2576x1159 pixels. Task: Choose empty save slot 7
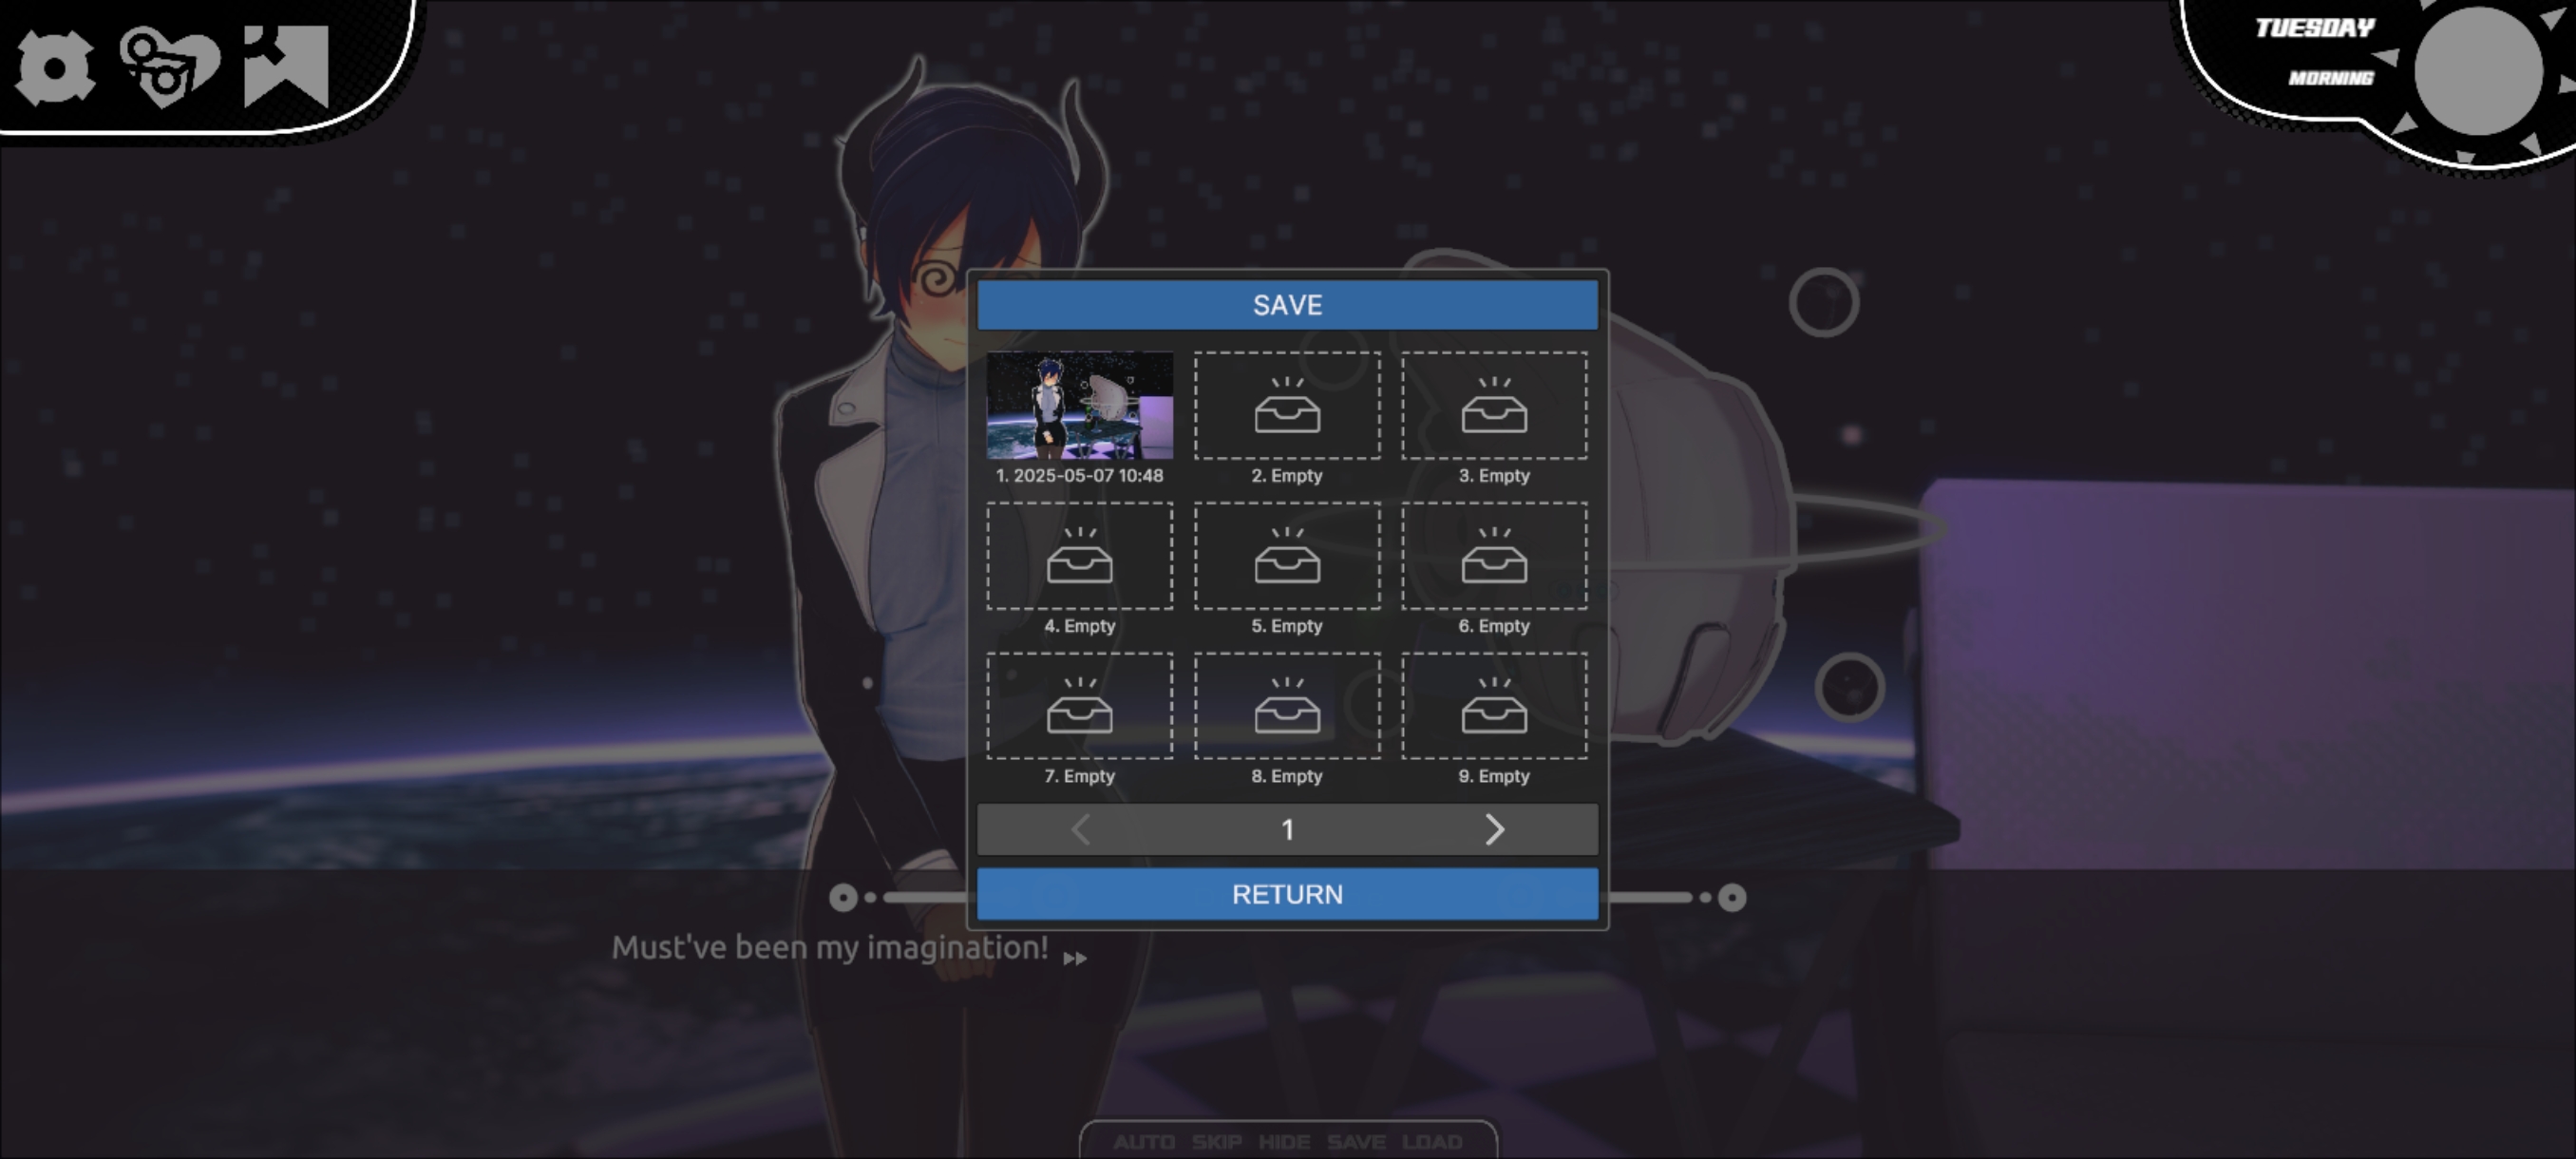coord(1079,706)
